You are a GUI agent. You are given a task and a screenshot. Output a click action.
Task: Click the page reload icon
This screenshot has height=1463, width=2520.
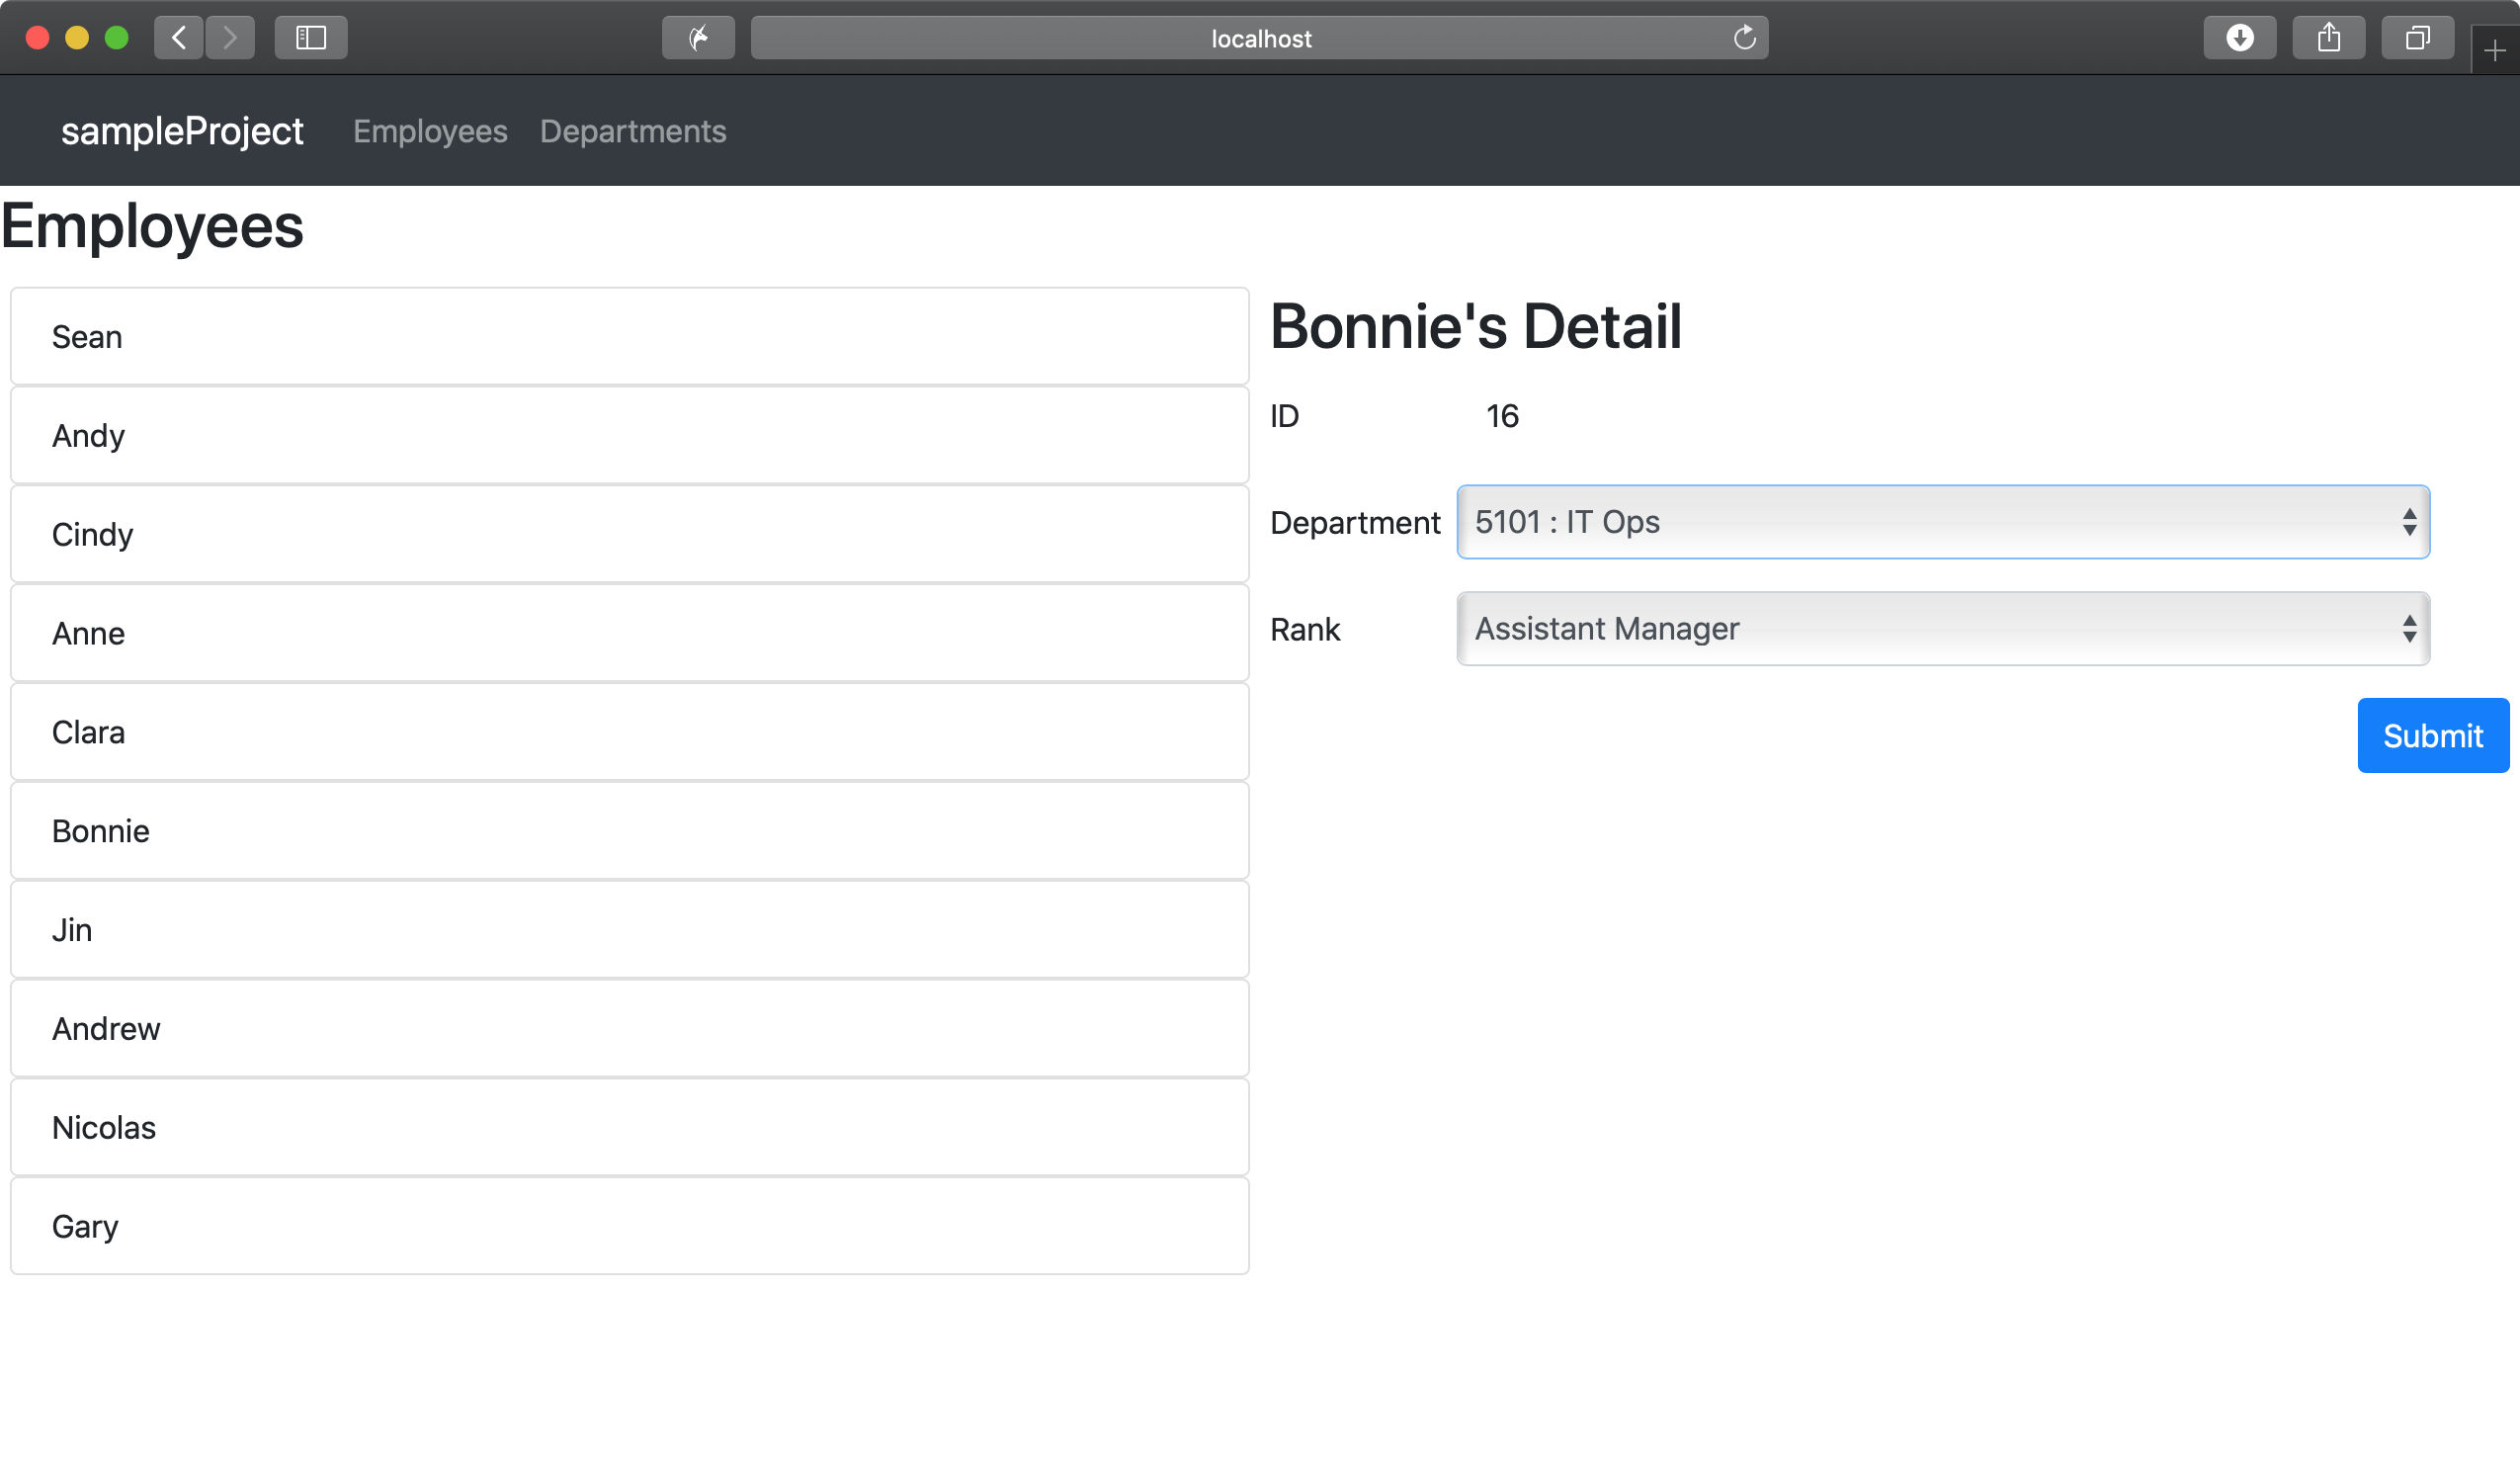(x=1744, y=38)
